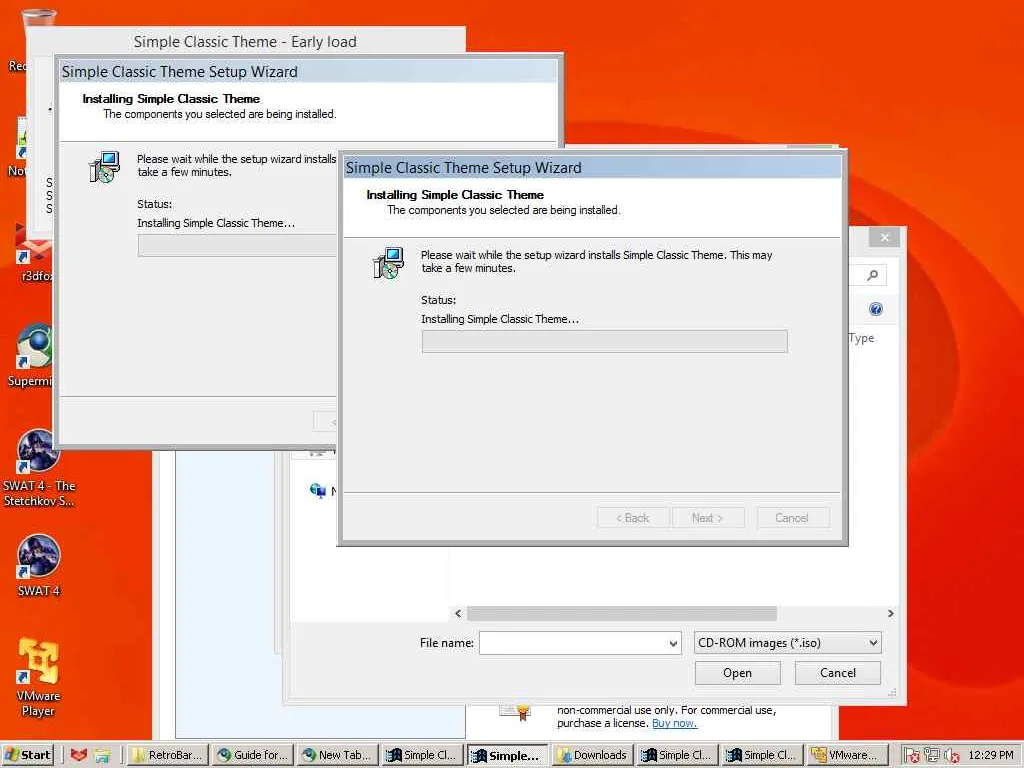Click the disabled Back button in front wizard
1024x768 pixels.
pos(633,518)
